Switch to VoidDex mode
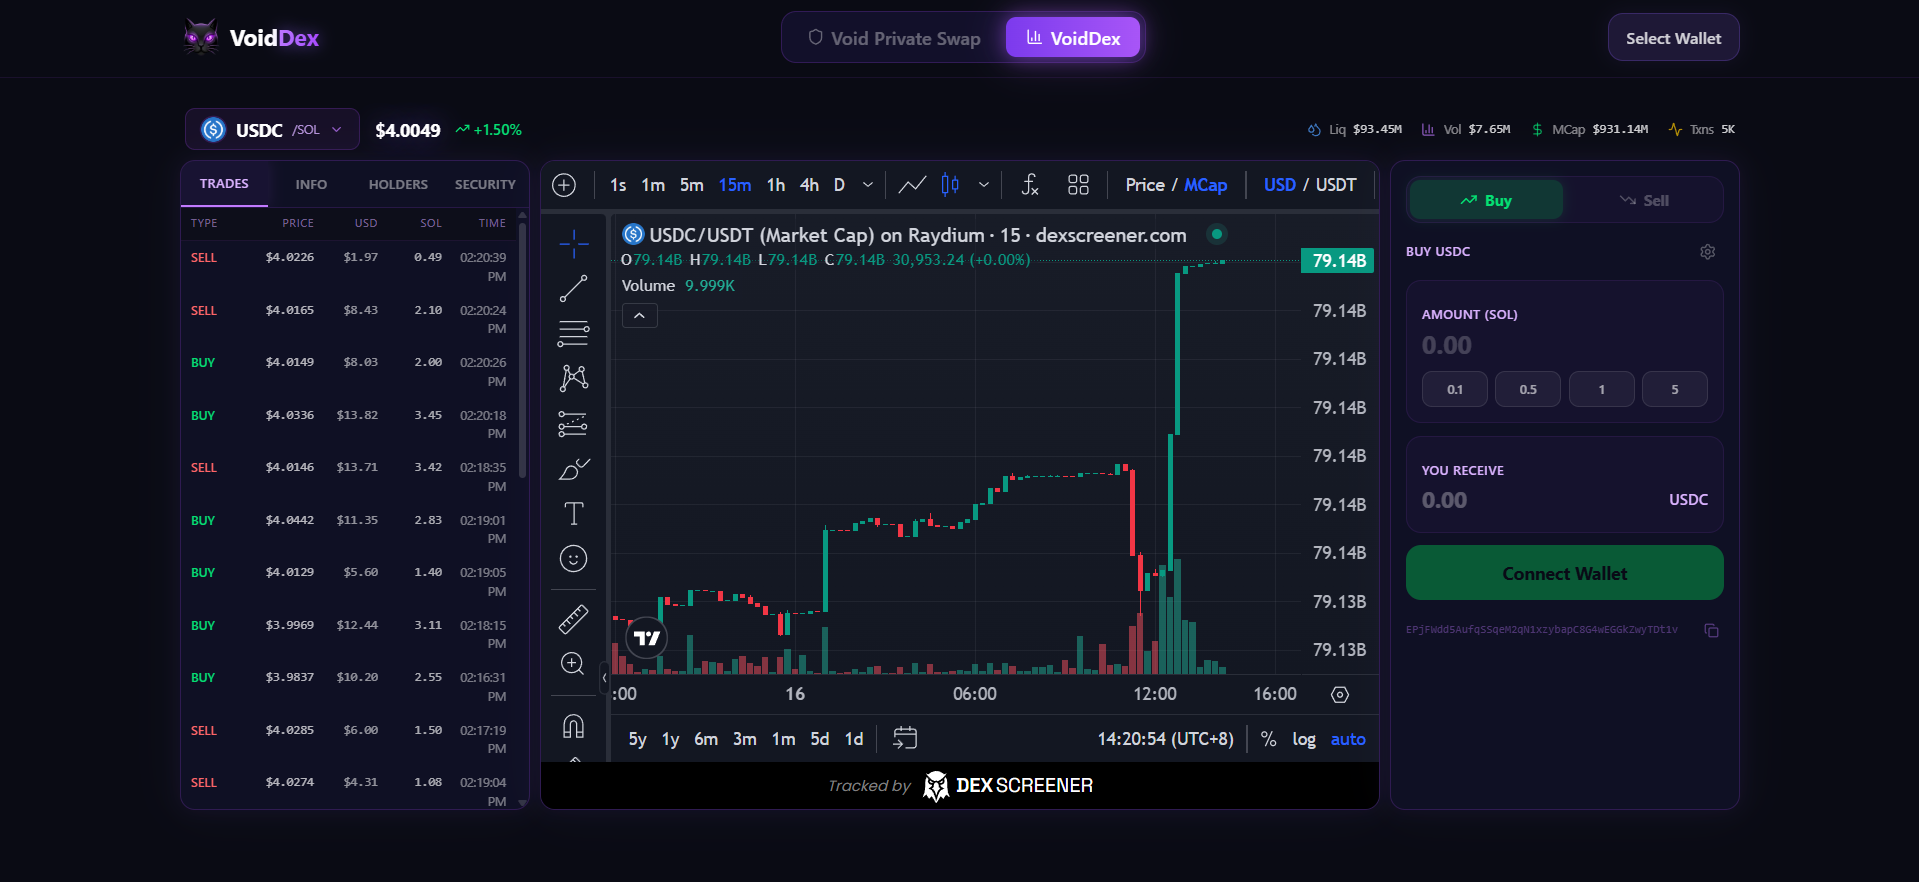Image resolution: width=1919 pixels, height=882 pixels. click(x=1072, y=38)
